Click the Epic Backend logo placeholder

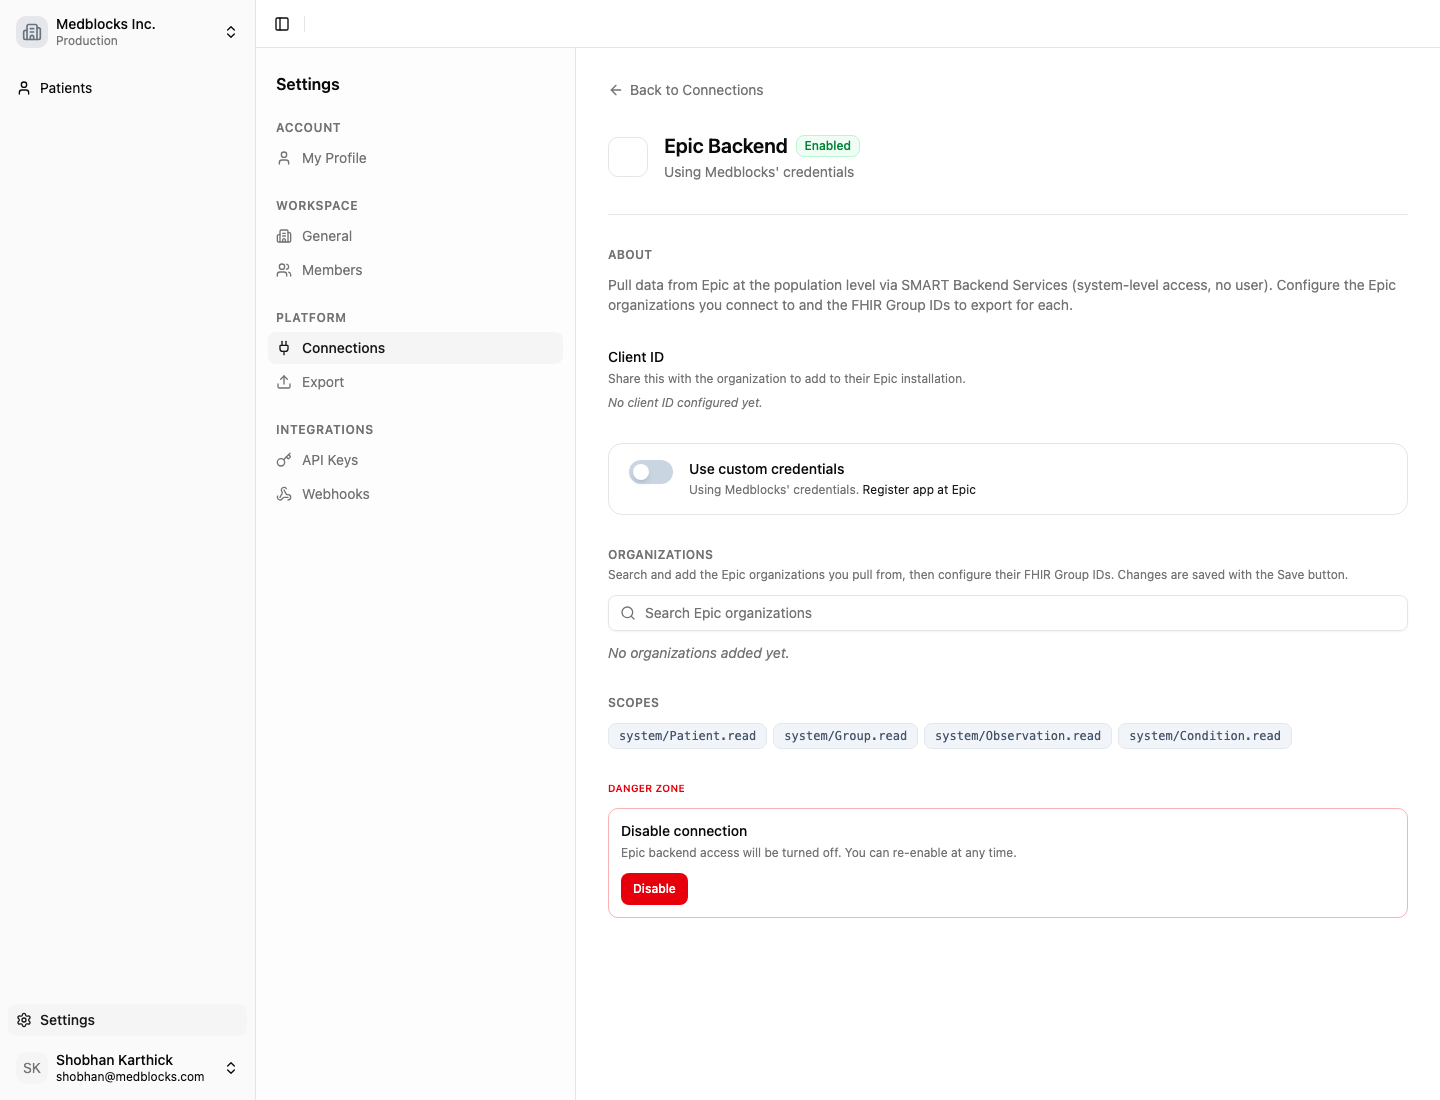pyautogui.click(x=628, y=157)
